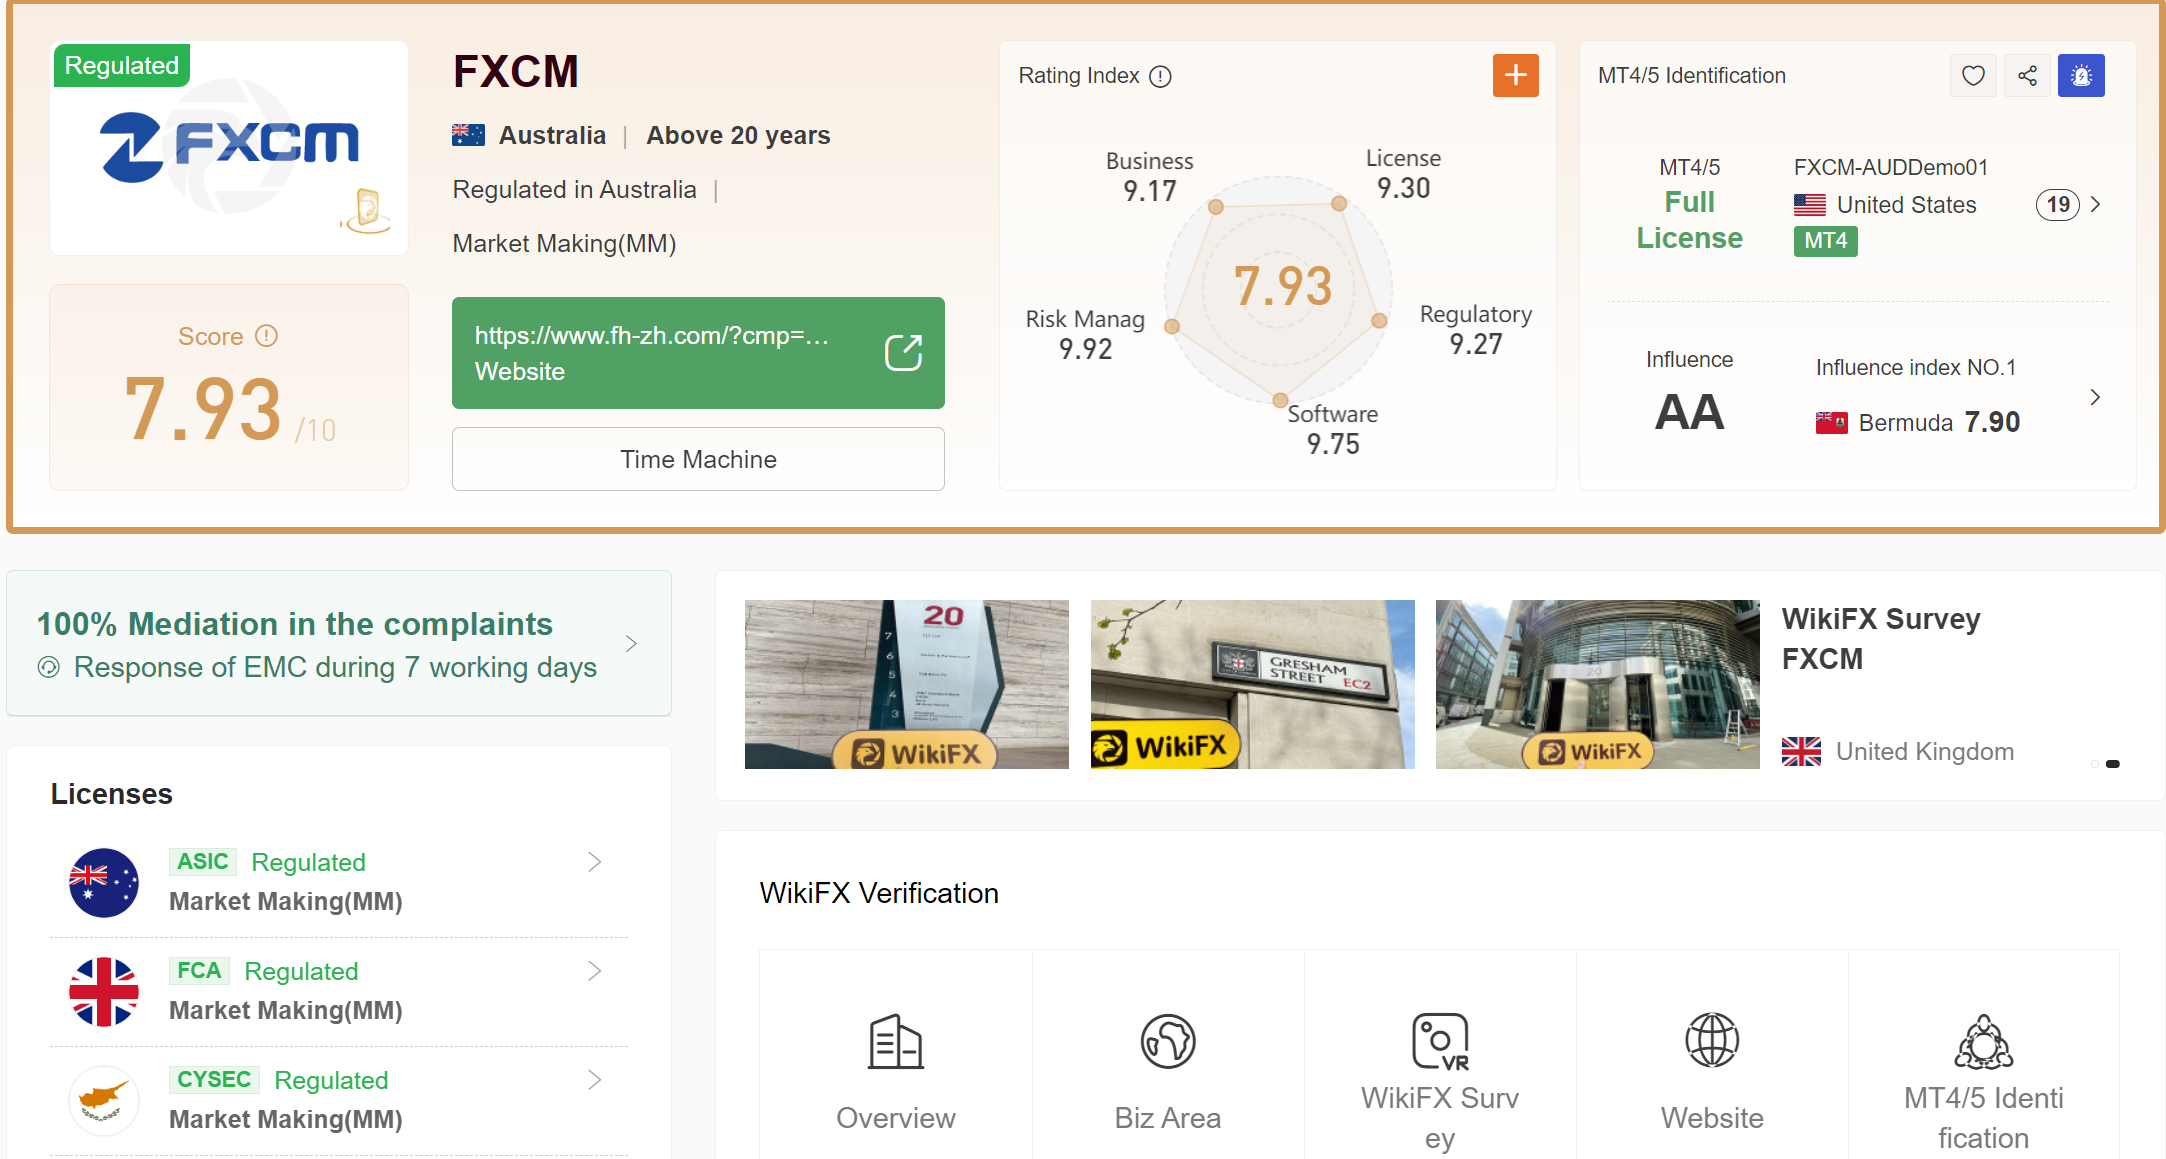2166x1159 pixels.
Task: Click the ASIC Australia flag circle
Action: [x=104, y=882]
